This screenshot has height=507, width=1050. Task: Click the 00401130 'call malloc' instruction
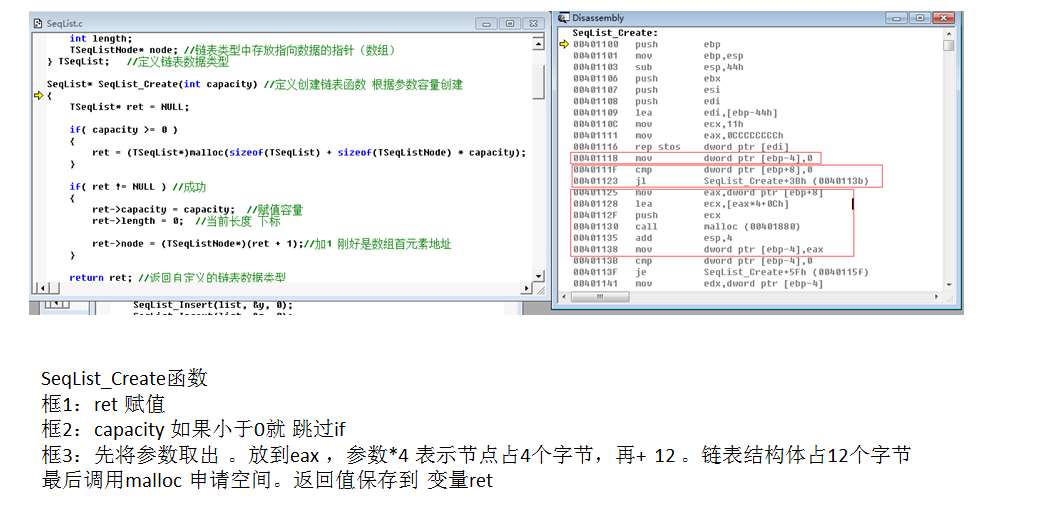pyautogui.click(x=686, y=226)
